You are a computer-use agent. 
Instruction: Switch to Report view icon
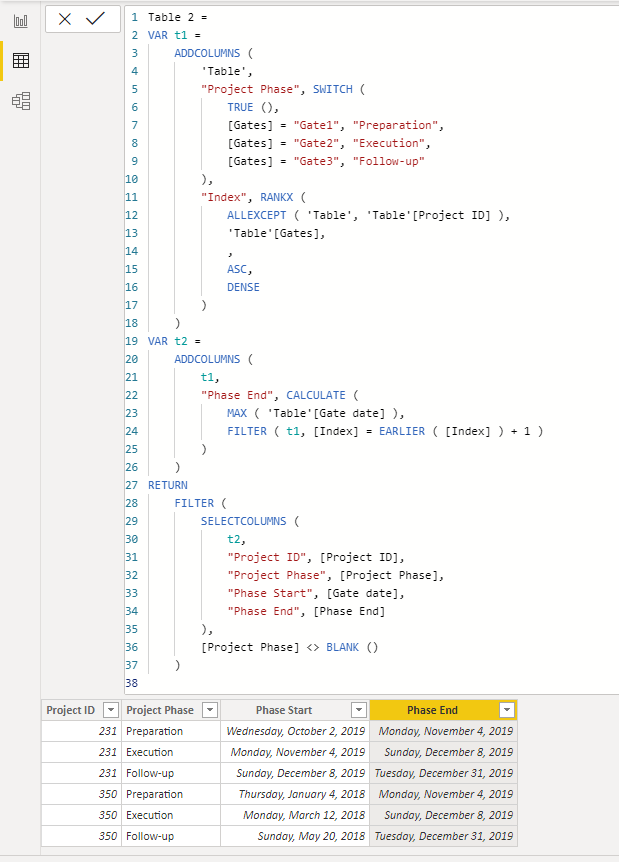click(21, 21)
